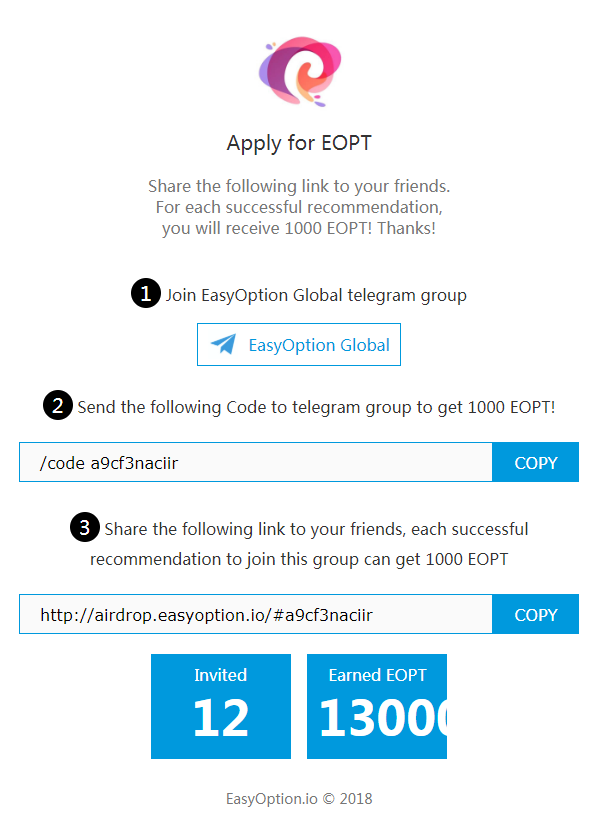This screenshot has height=829, width=611.
Task: Click the step 3 number badge
Action: (85, 527)
